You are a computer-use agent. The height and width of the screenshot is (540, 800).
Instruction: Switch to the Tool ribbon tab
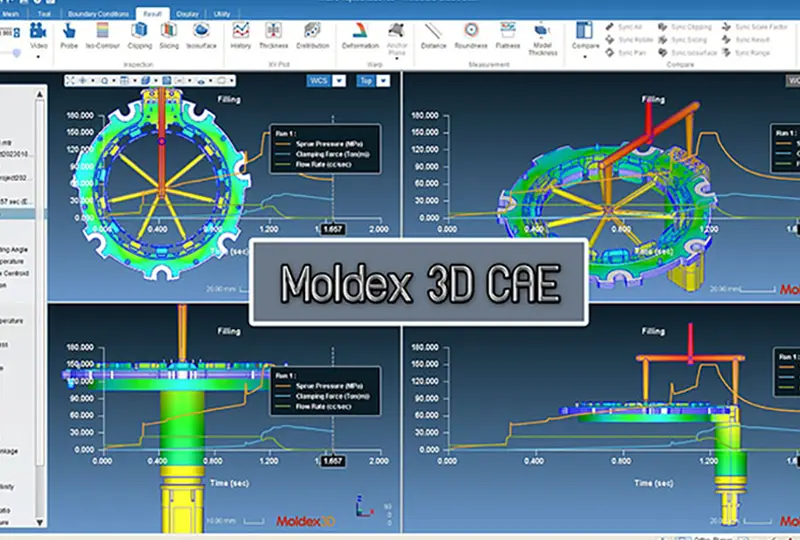tap(44, 14)
